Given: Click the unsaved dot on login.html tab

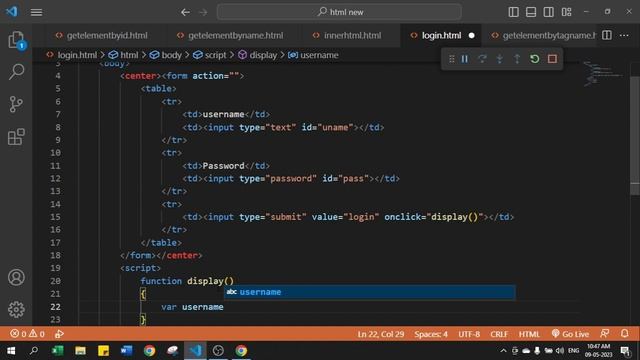Looking at the screenshot, I should coord(471,36).
